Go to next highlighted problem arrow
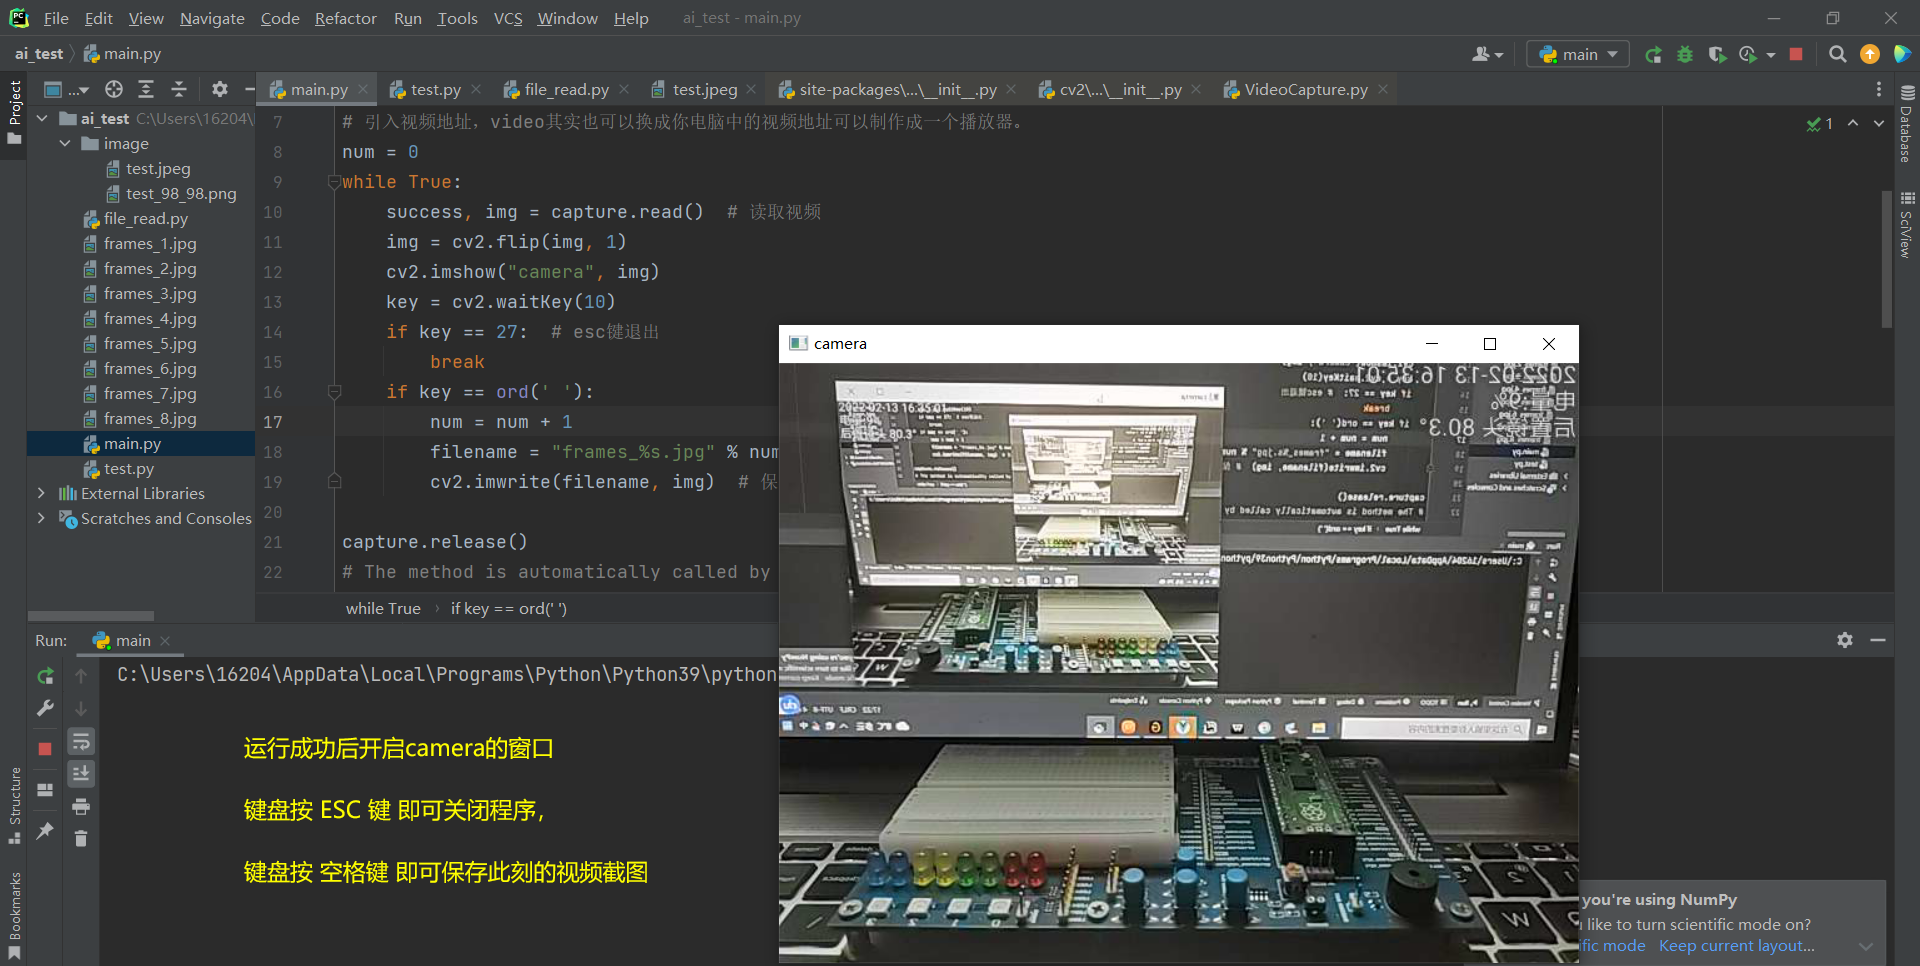 coord(1879,123)
